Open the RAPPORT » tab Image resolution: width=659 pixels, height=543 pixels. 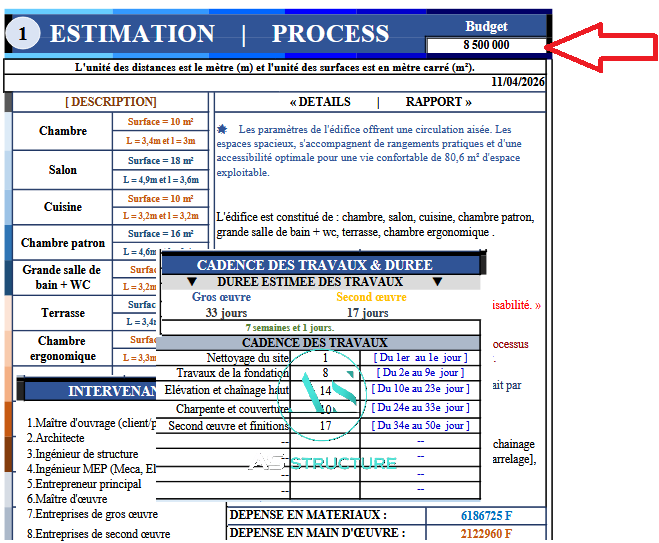[439, 102]
